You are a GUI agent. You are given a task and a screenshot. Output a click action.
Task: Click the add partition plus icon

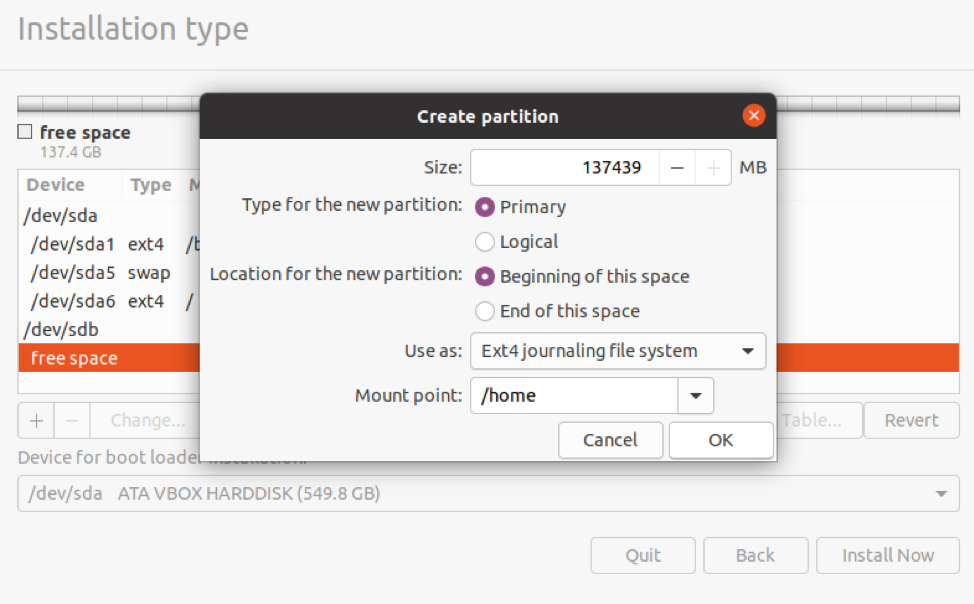coord(36,421)
